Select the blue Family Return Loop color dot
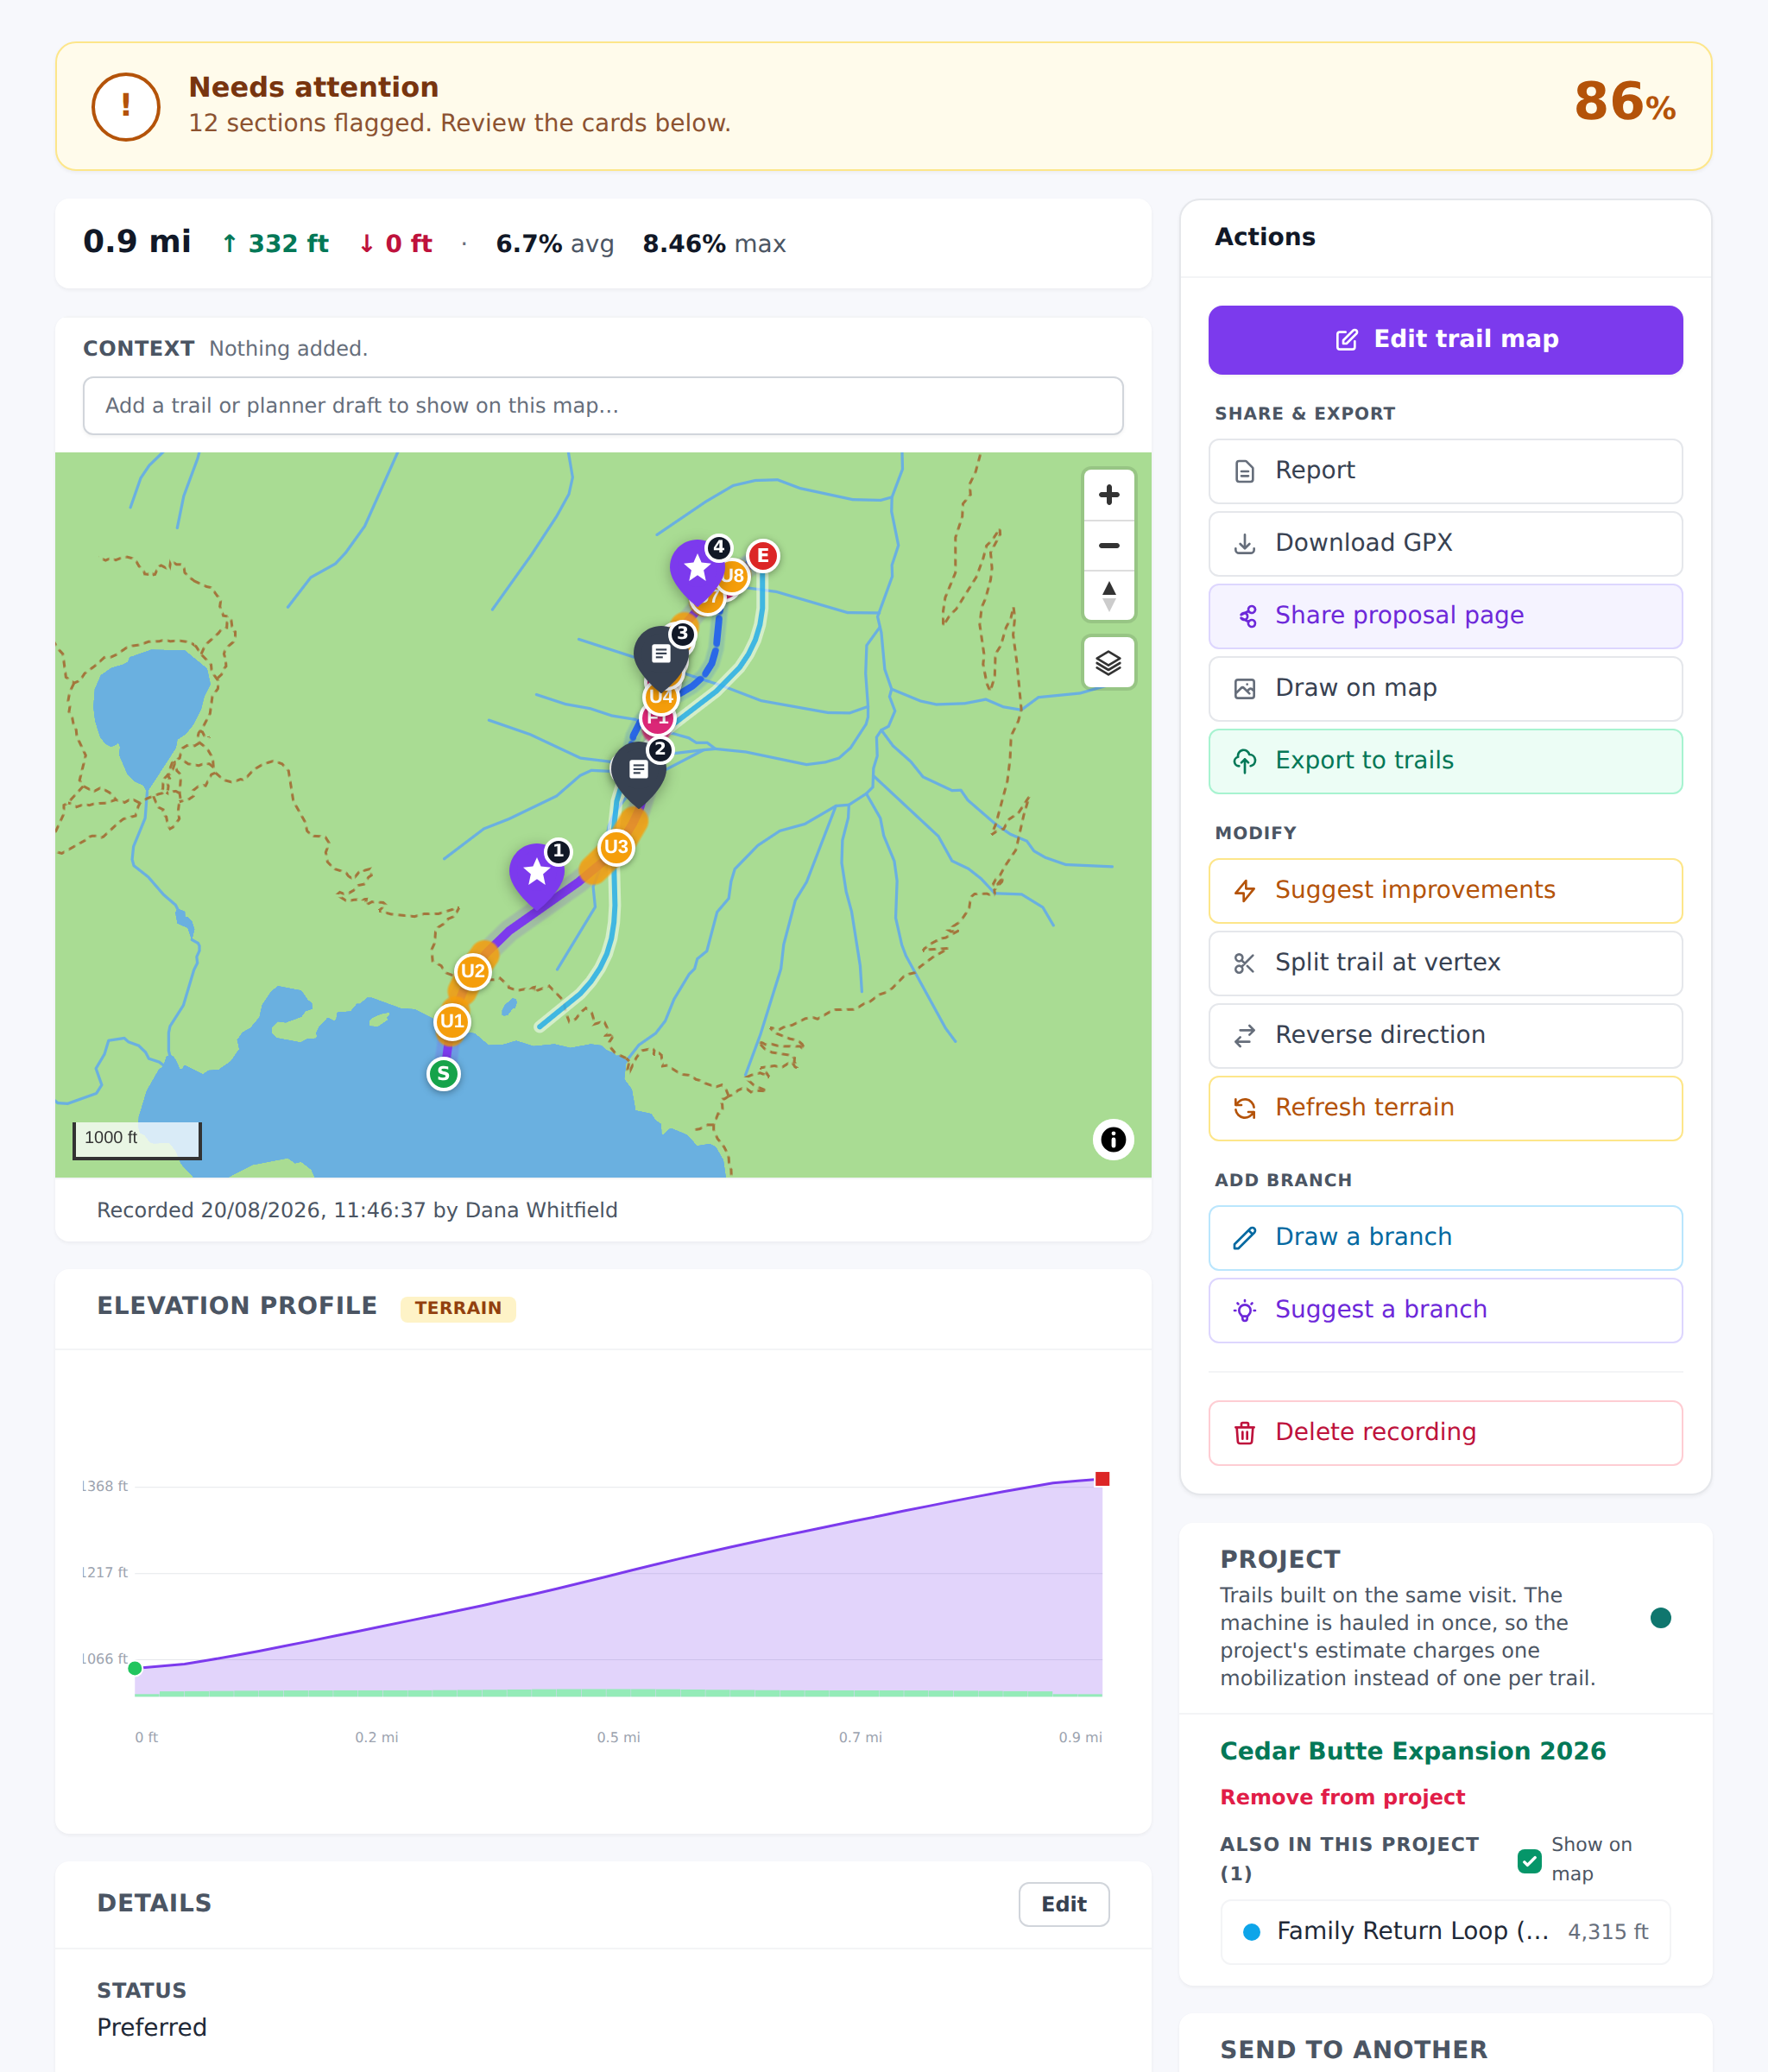The width and height of the screenshot is (1768, 2072). [x=1251, y=1932]
